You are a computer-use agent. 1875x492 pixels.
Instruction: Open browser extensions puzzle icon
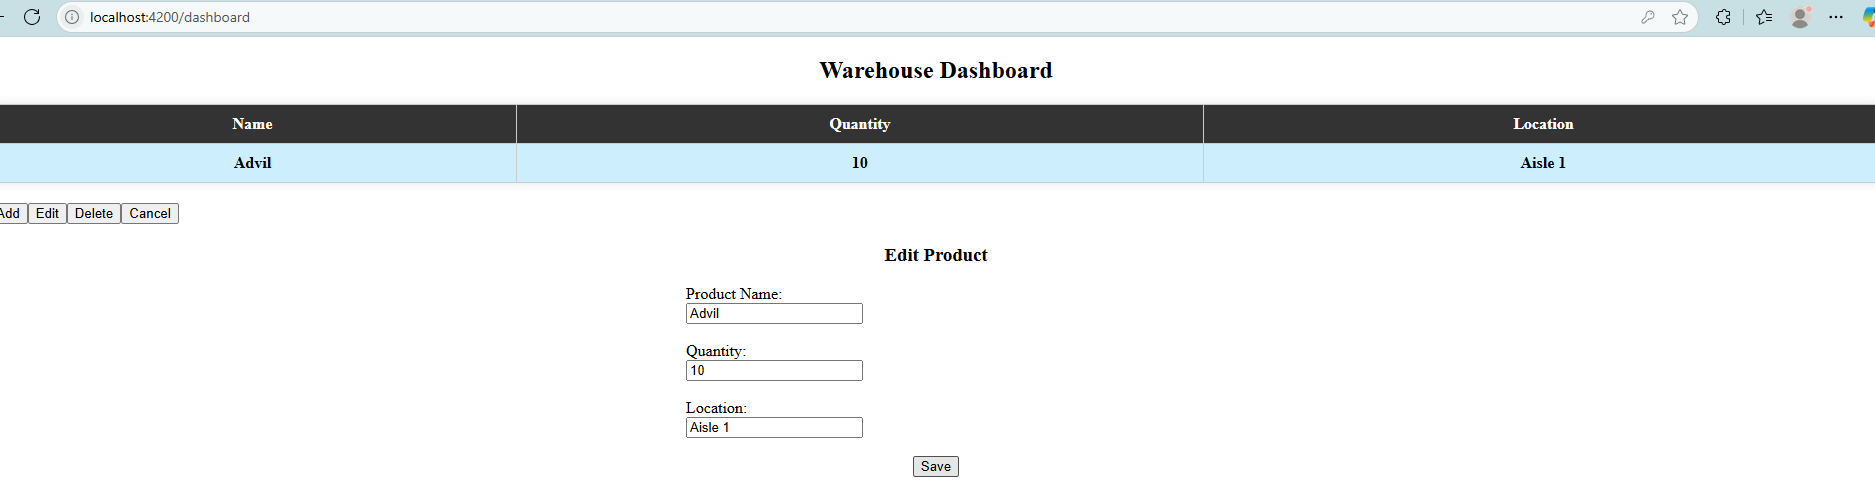pos(1723,17)
